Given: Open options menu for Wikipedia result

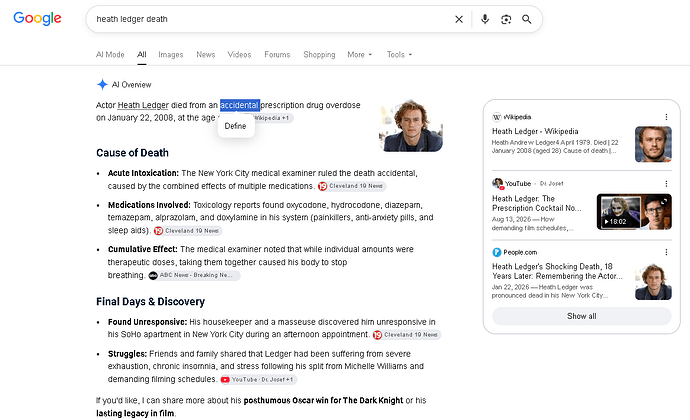Looking at the screenshot, I should (666, 117).
